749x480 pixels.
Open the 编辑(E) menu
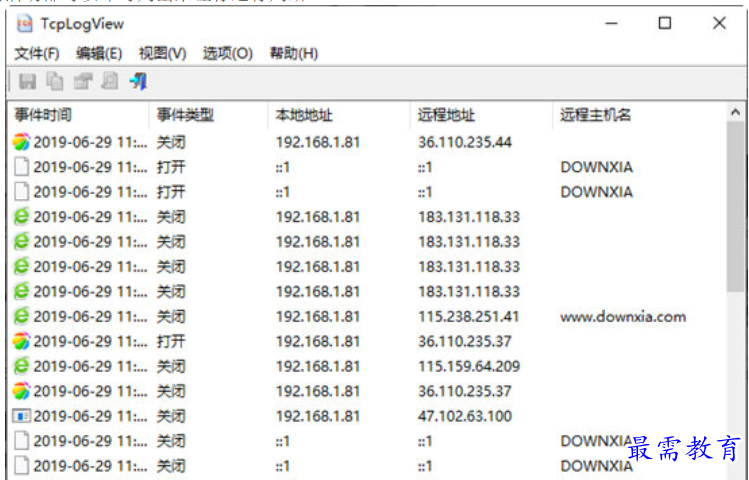[99, 53]
